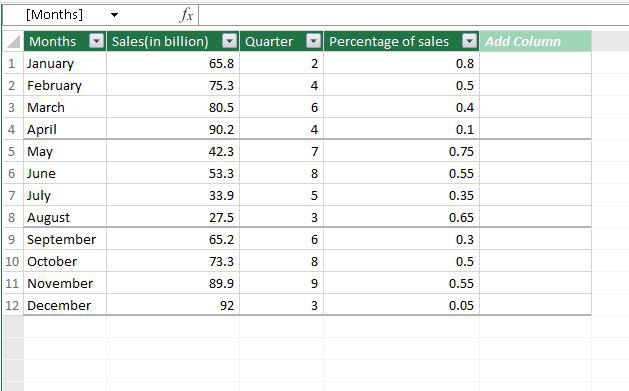
Task: Click the fx insert function icon
Action: pyautogui.click(x=186, y=15)
